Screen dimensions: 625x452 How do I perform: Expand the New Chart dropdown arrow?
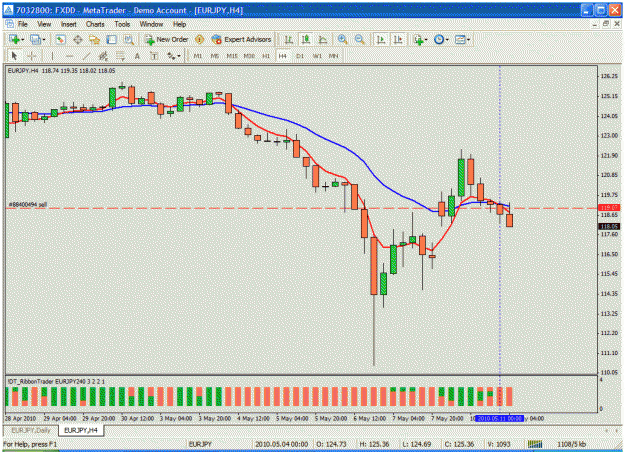tap(22, 39)
